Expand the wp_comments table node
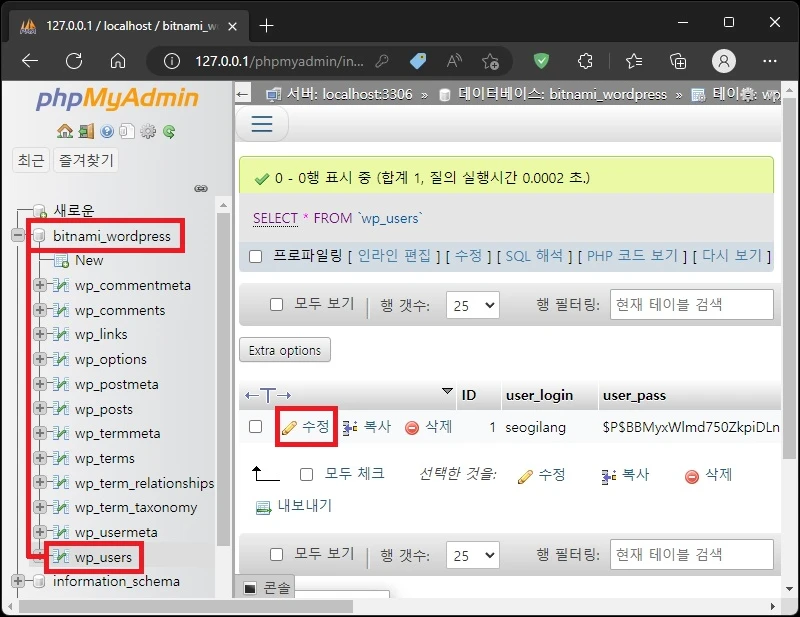 click(40, 309)
